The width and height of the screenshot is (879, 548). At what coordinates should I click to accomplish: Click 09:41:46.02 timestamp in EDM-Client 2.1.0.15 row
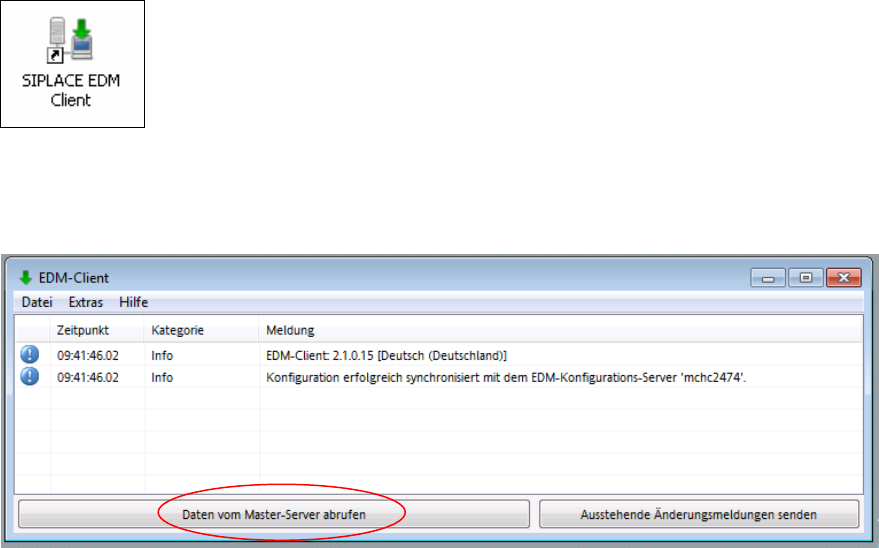[x=88, y=356]
